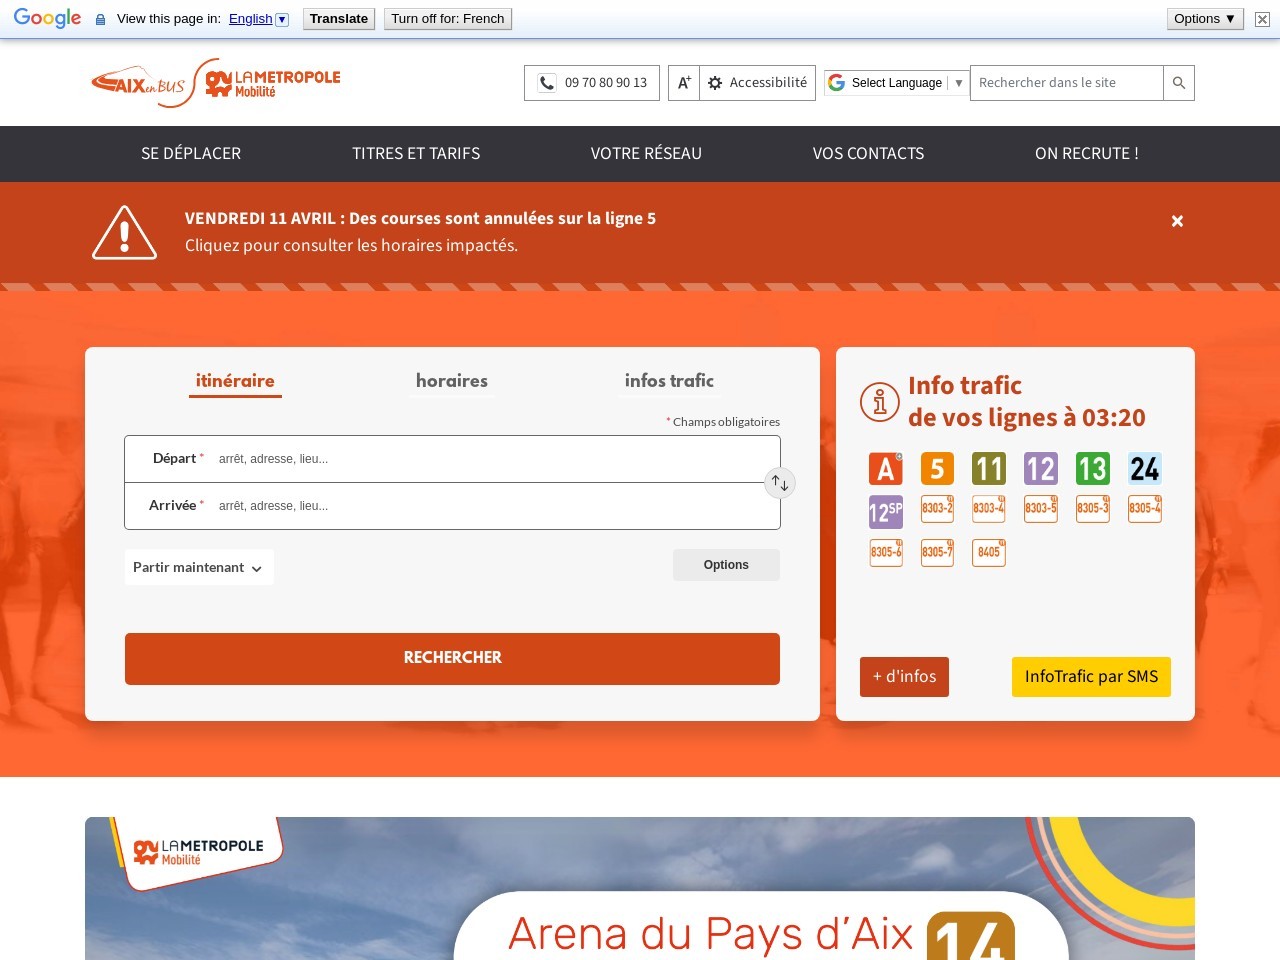1280x960 pixels.
Task: Open line 8303-5 traffic info
Action: (1041, 509)
